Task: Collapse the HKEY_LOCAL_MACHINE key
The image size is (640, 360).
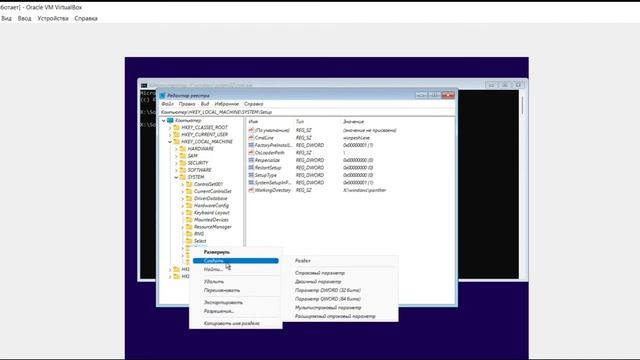Action: point(170,142)
